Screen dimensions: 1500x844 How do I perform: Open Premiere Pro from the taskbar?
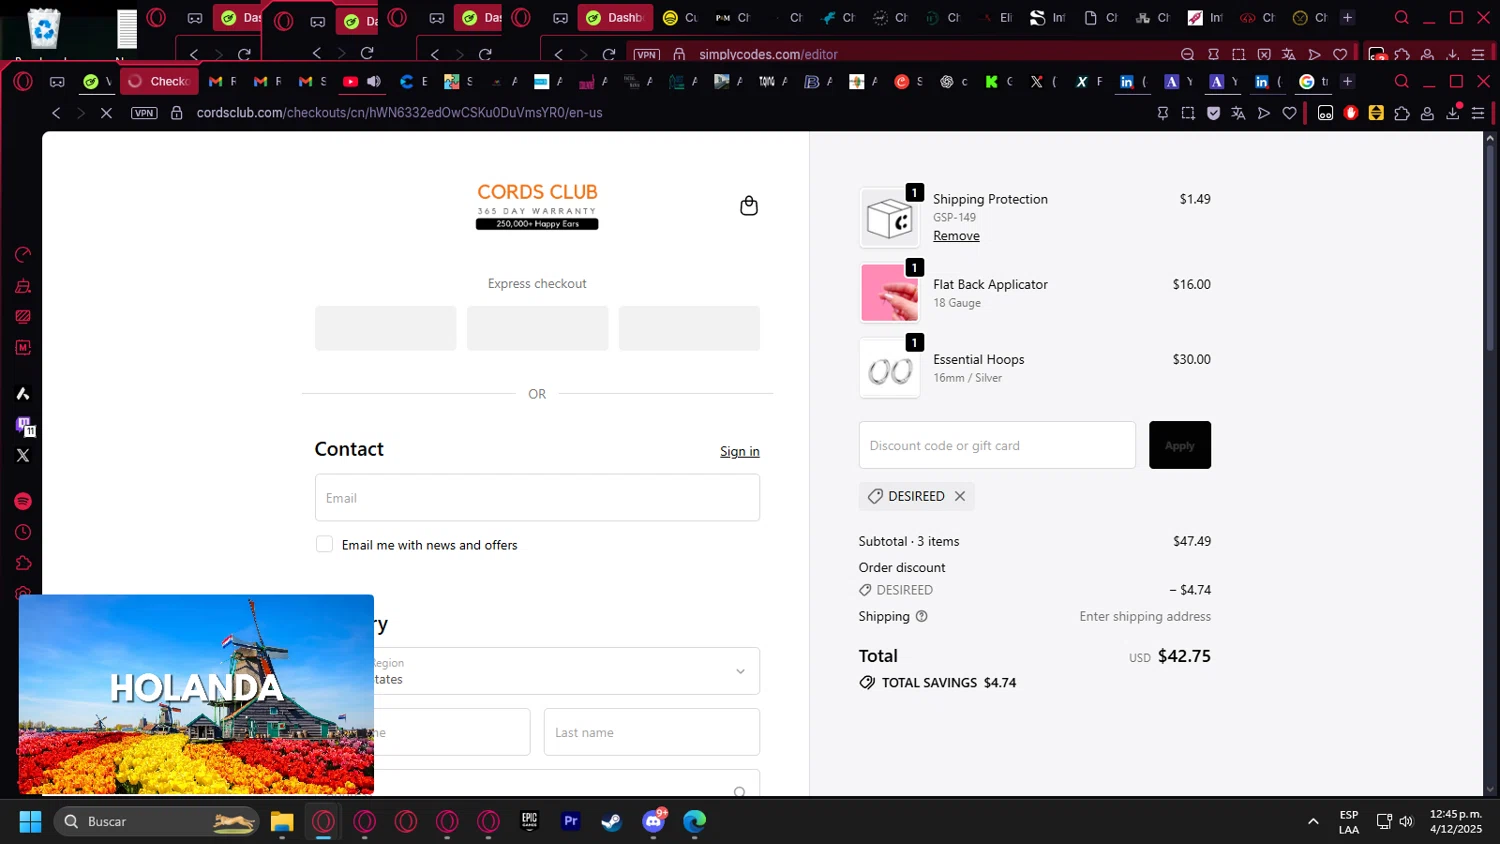pyautogui.click(x=570, y=821)
